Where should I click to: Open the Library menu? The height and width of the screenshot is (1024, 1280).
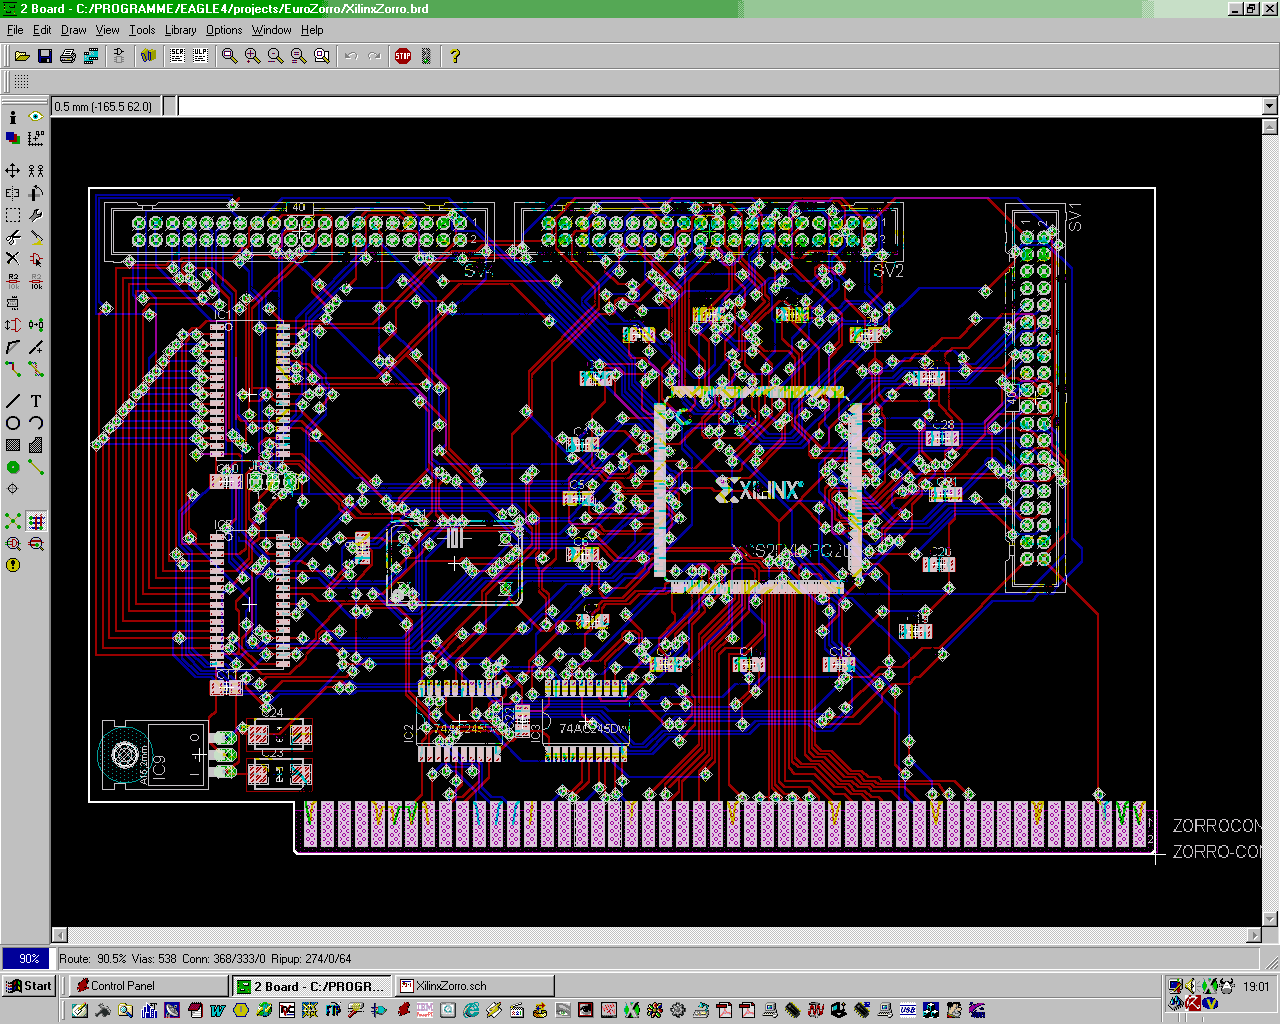click(181, 30)
